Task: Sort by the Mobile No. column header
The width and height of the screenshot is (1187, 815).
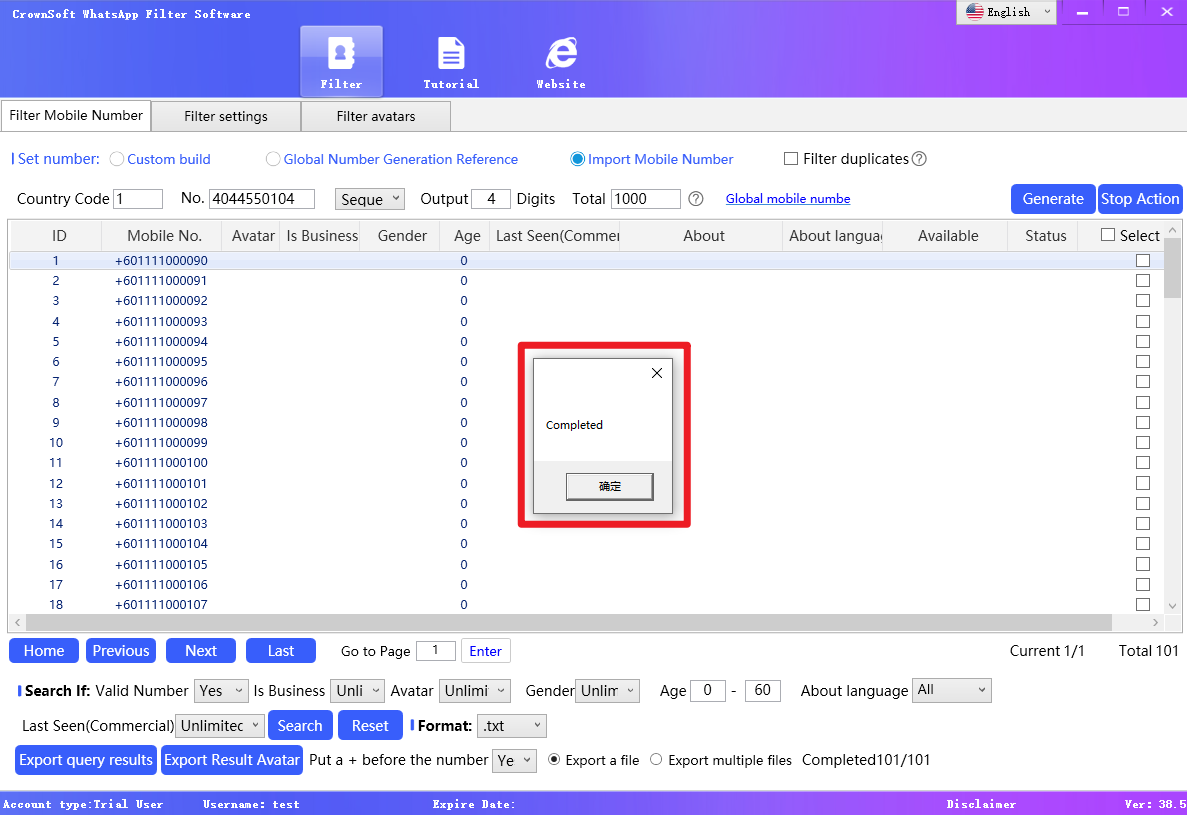Action: point(164,236)
